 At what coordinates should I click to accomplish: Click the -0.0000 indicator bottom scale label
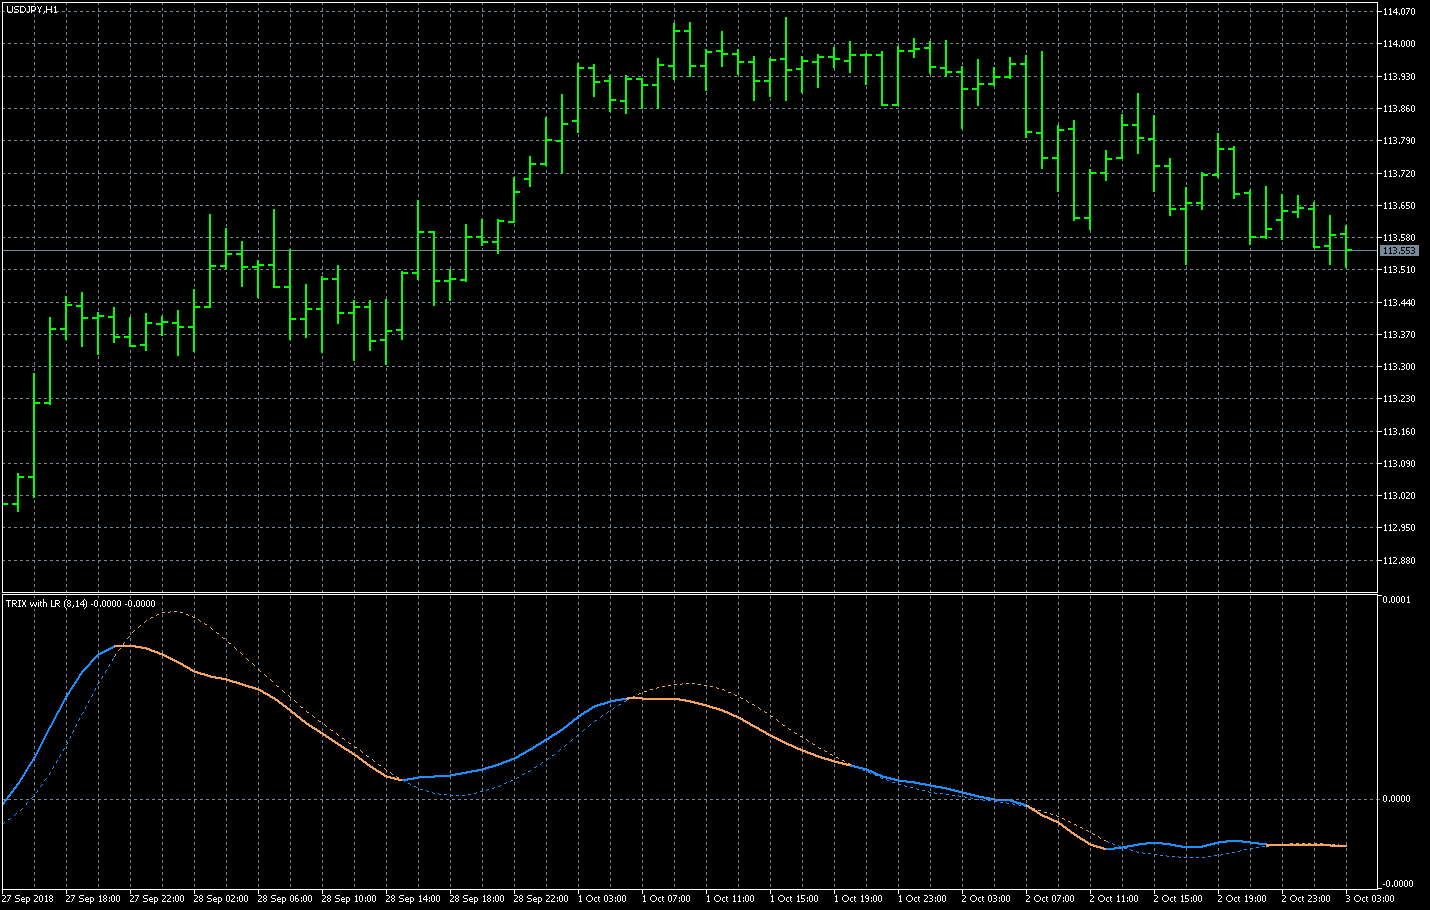(1396, 884)
